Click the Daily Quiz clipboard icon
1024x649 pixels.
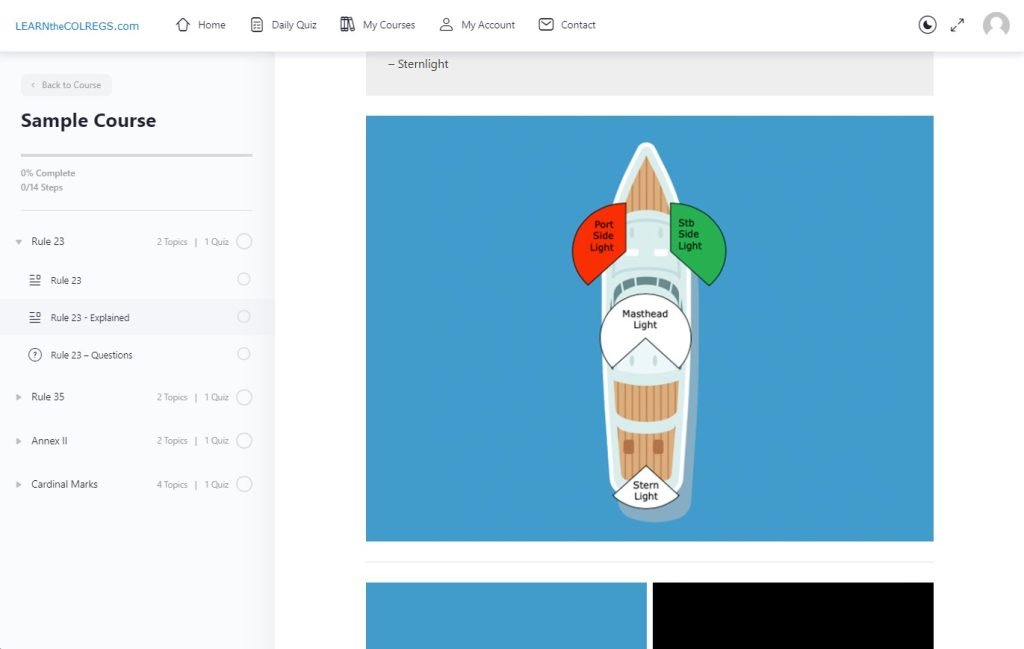[x=257, y=25]
